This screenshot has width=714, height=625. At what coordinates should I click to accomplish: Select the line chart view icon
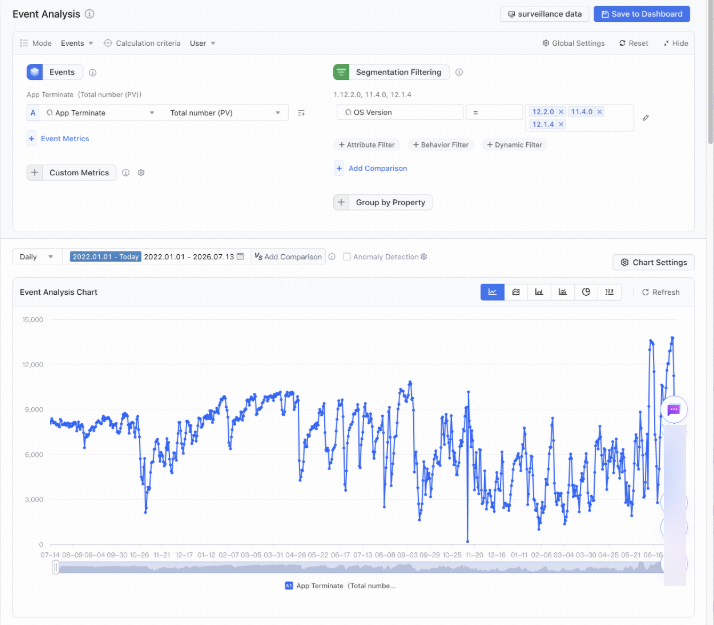click(x=492, y=292)
